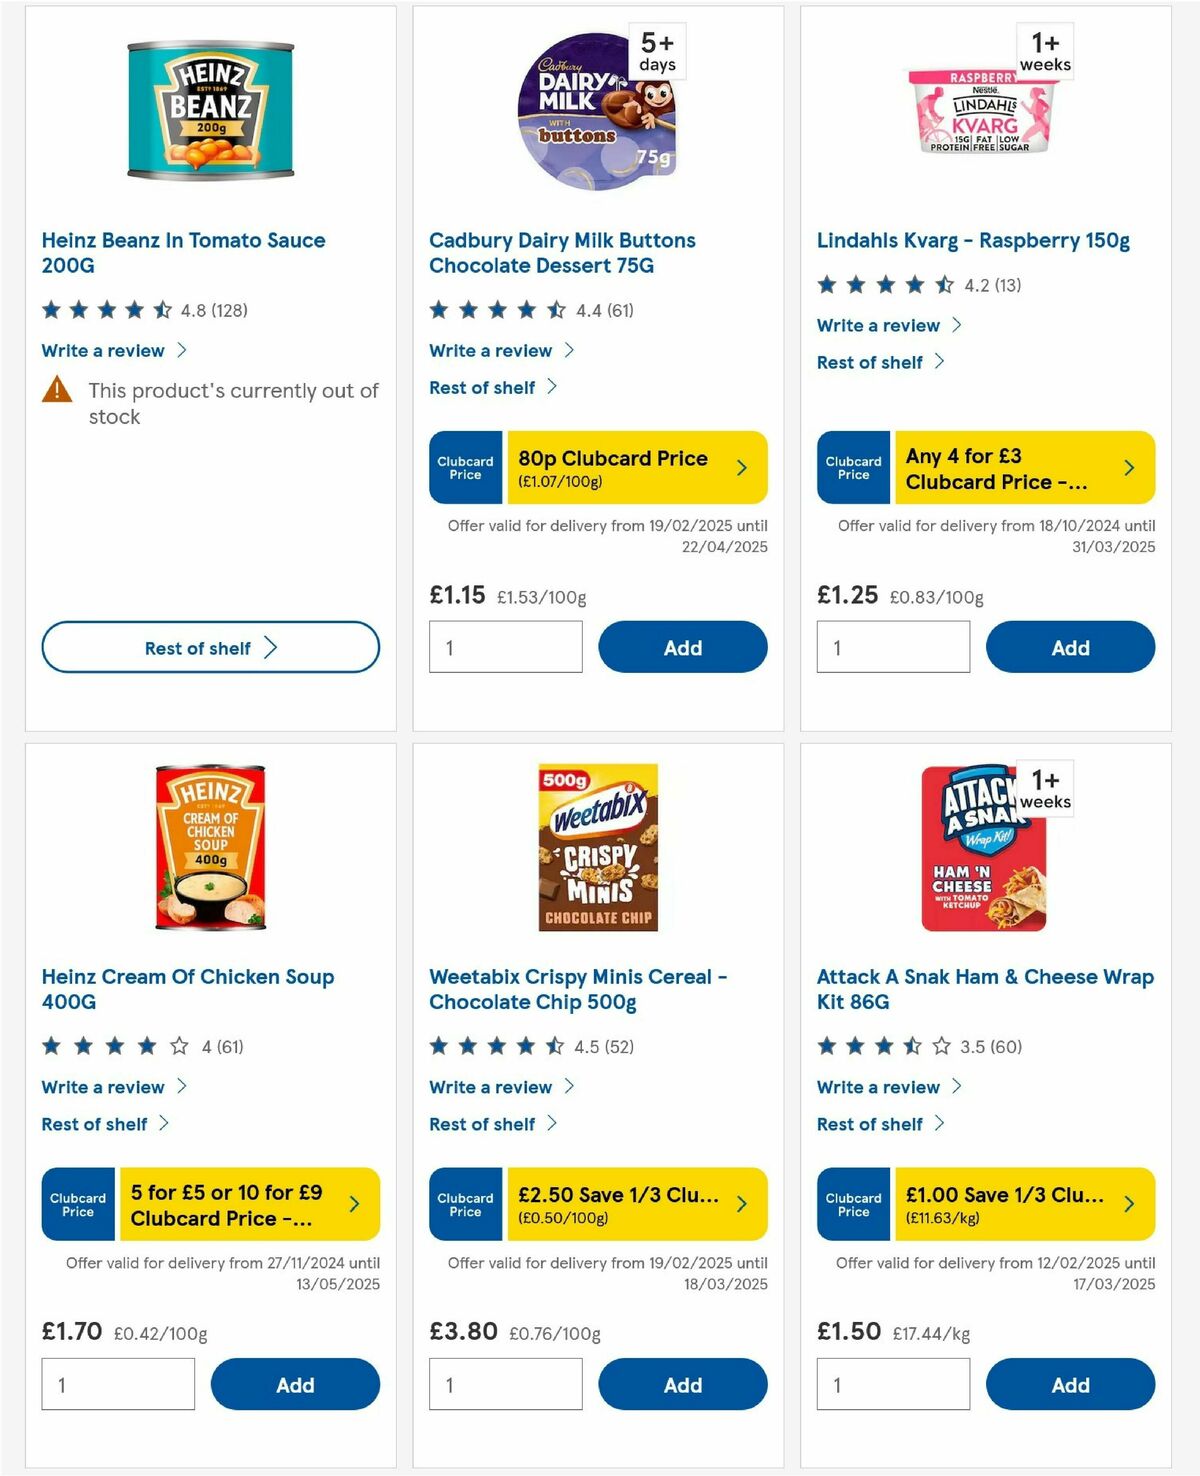Expand the "Any 4 for £3" offer chevron
This screenshot has width=1200, height=1476.
pos(1129,467)
